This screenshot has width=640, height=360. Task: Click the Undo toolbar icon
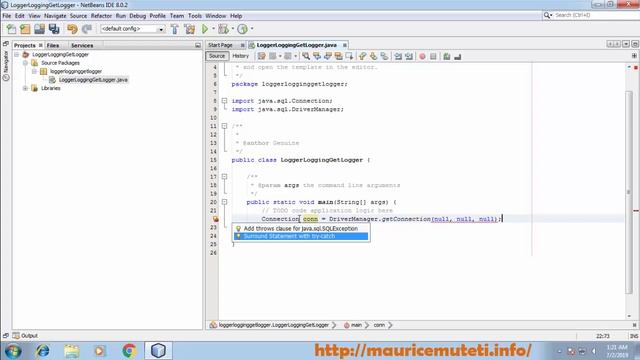[x=72, y=29]
